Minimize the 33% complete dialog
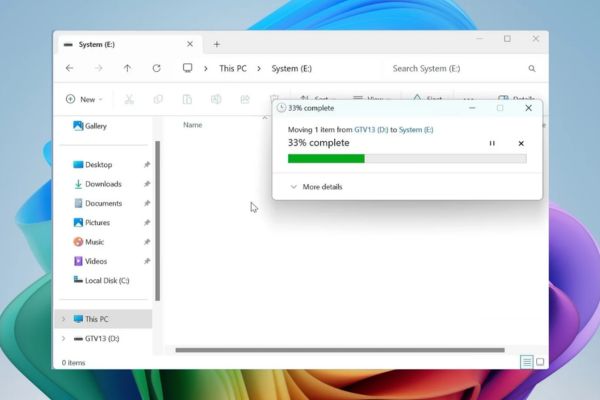The width and height of the screenshot is (600, 400). [472, 108]
